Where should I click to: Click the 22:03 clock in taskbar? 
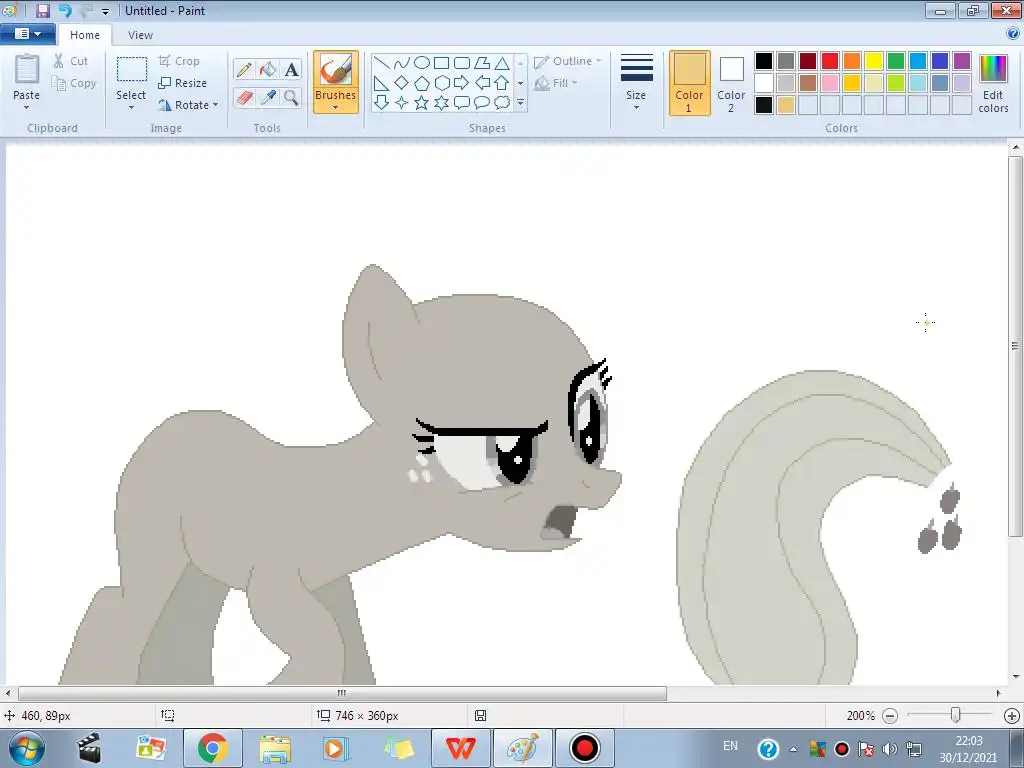click(968, 741)
